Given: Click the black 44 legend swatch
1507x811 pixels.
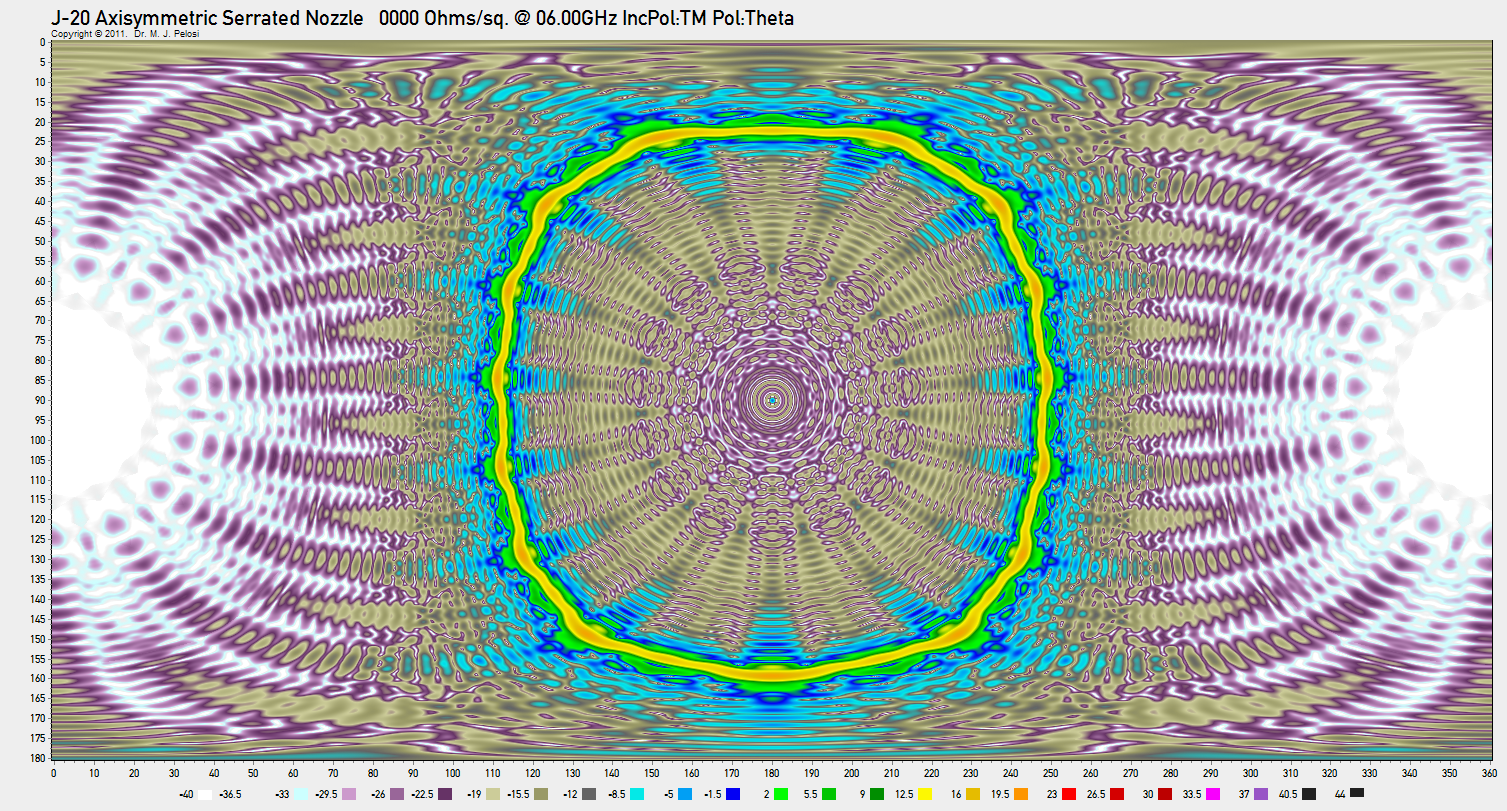Looking at the screenshot, I should tap(1357, 793).
